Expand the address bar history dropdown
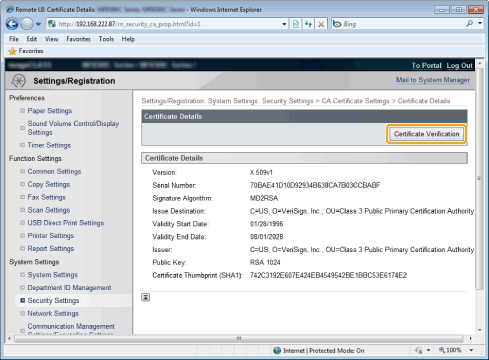This screenshot has height=360, width=489. (284, 24)
